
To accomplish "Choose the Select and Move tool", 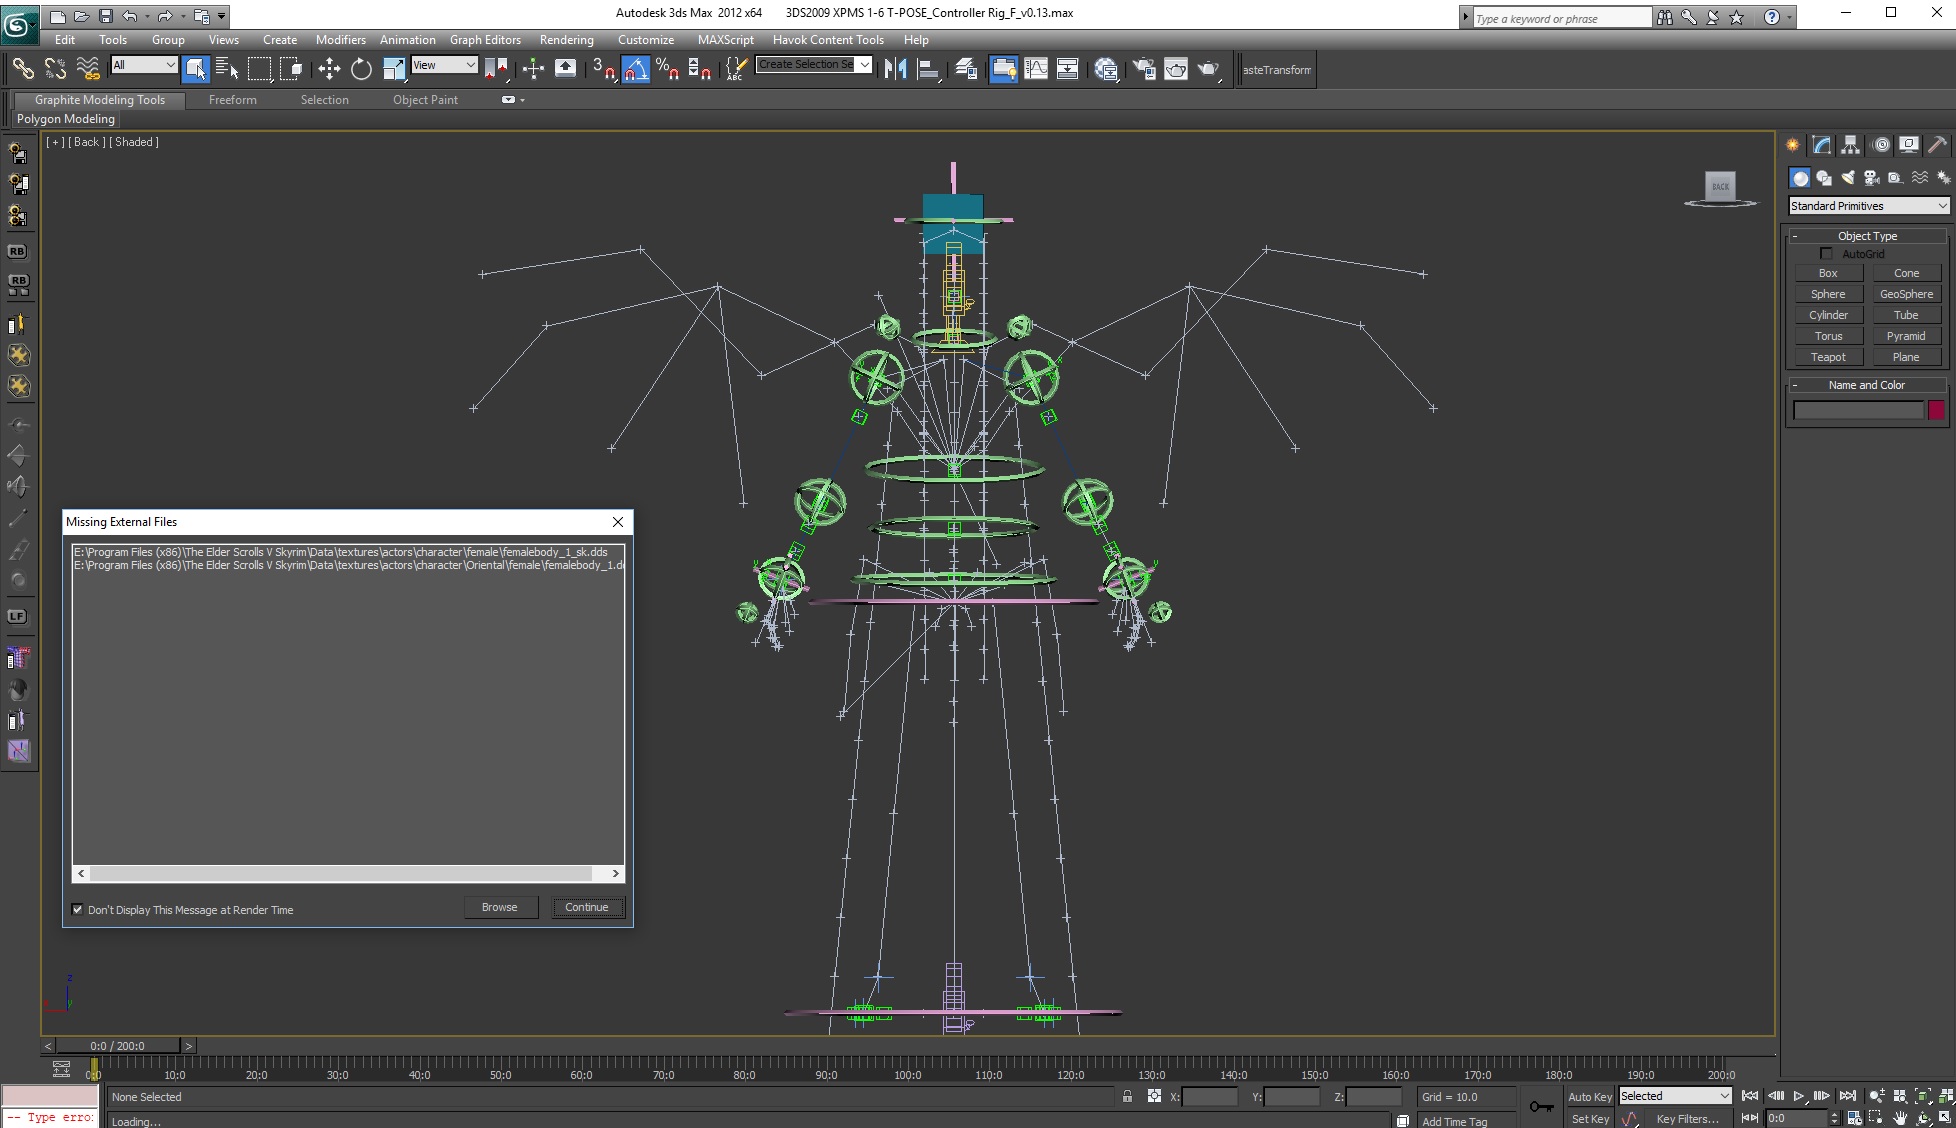I will (x=329, y=68).
